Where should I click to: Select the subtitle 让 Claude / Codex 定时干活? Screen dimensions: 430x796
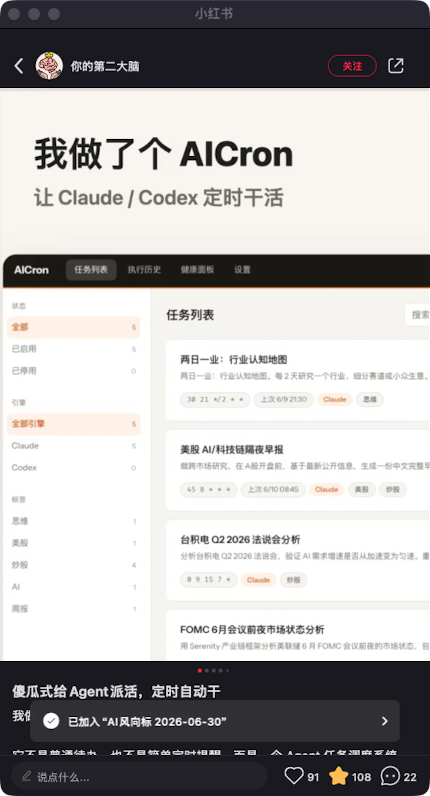[x=158, y=198]
